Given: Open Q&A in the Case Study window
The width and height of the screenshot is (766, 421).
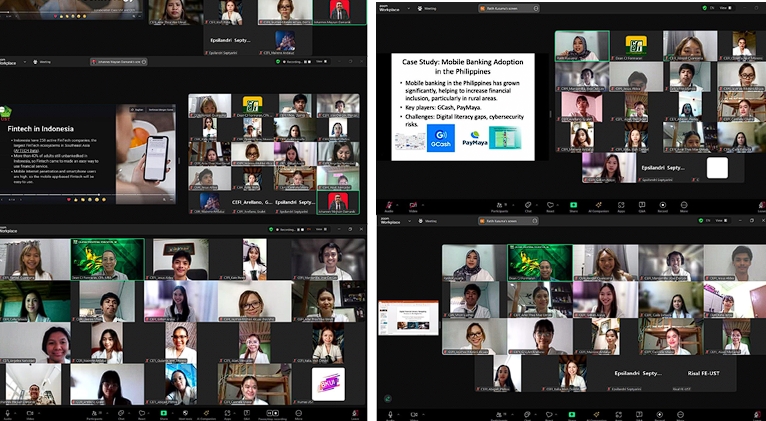Looking at the screenshot, I should [x=641, y=205].
